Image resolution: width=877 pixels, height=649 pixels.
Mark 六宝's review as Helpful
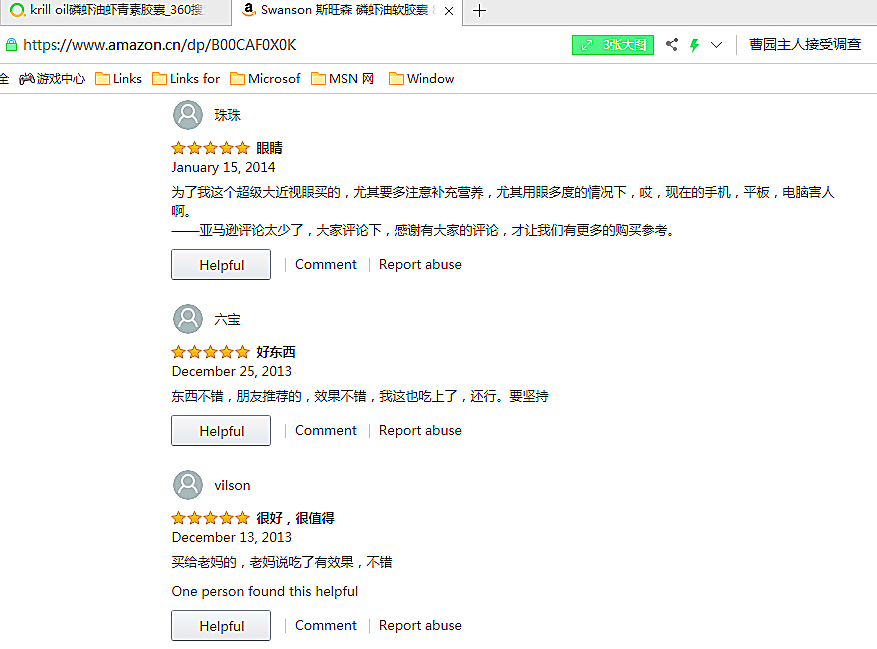[221, 431]
